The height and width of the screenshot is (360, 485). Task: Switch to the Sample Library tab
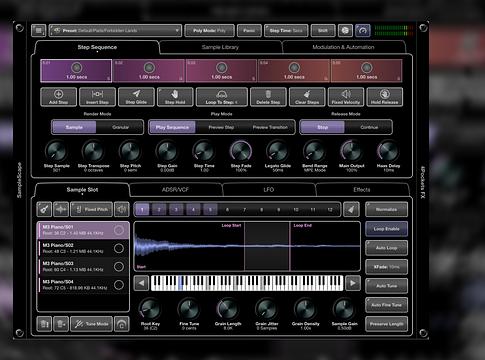pyautogui.click(x=220, y=47)
